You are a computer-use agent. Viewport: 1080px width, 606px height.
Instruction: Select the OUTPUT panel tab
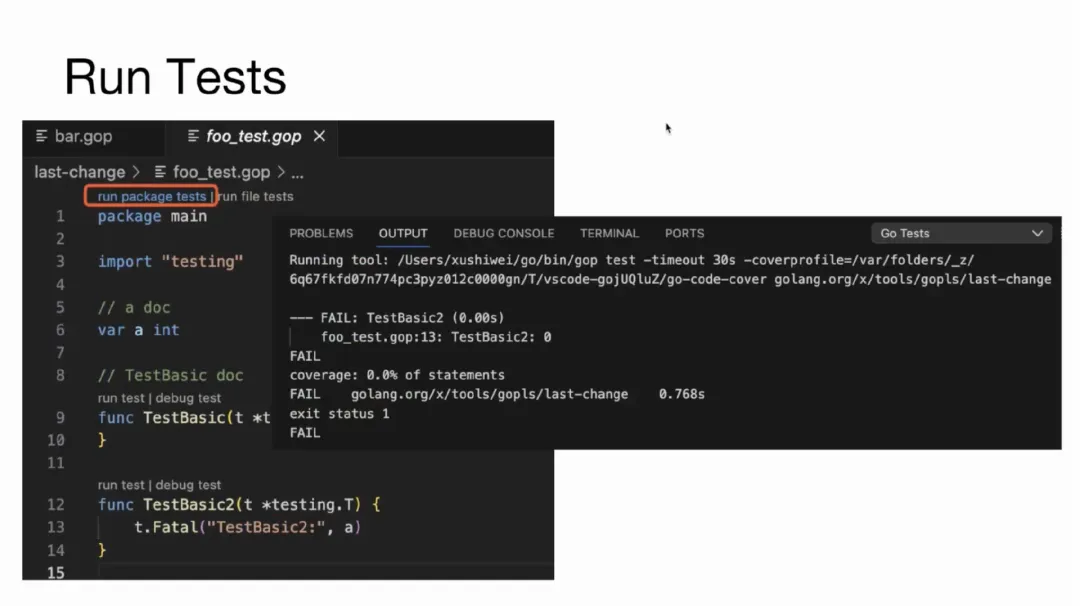[403, 233]
